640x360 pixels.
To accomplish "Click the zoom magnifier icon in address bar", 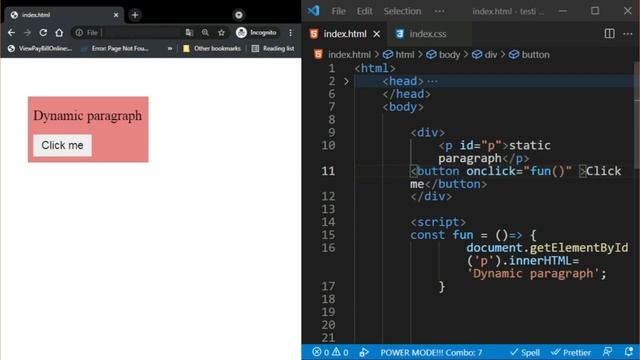I will (x=205, y=33).
